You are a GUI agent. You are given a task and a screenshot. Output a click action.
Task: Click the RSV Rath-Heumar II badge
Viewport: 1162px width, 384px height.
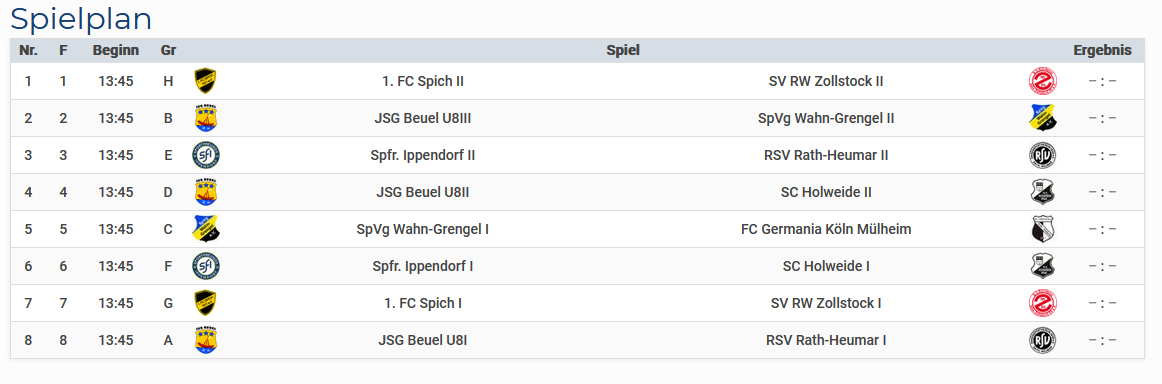coord(1043,155)
